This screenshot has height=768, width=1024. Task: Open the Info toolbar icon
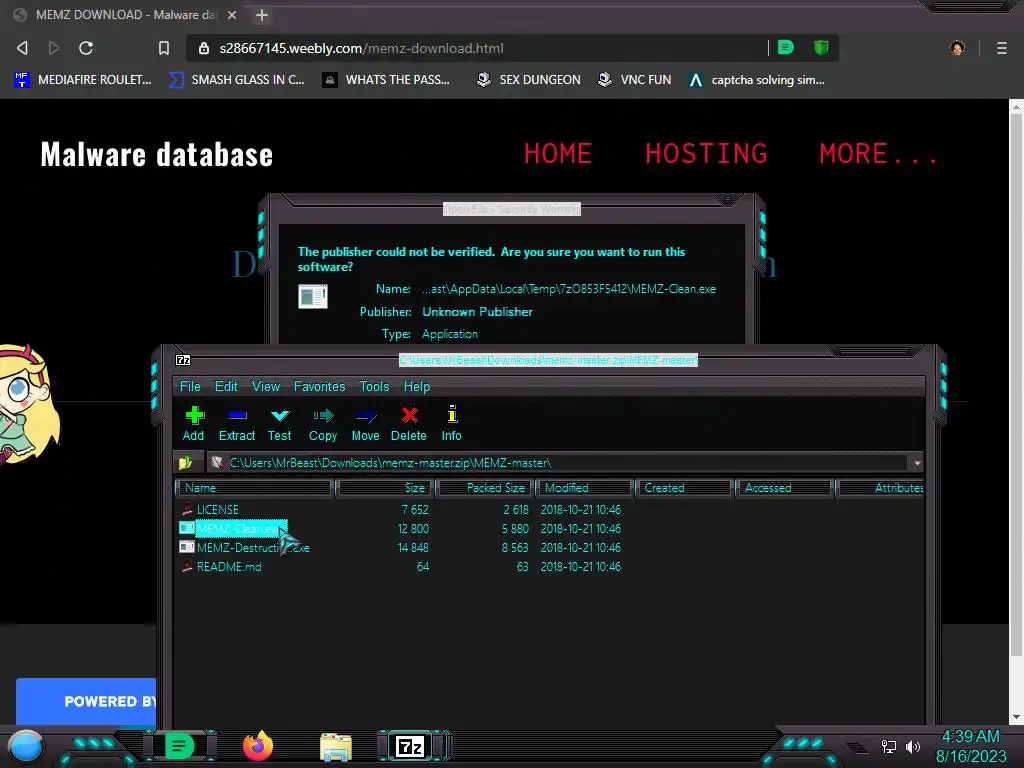tap(451, 424)
